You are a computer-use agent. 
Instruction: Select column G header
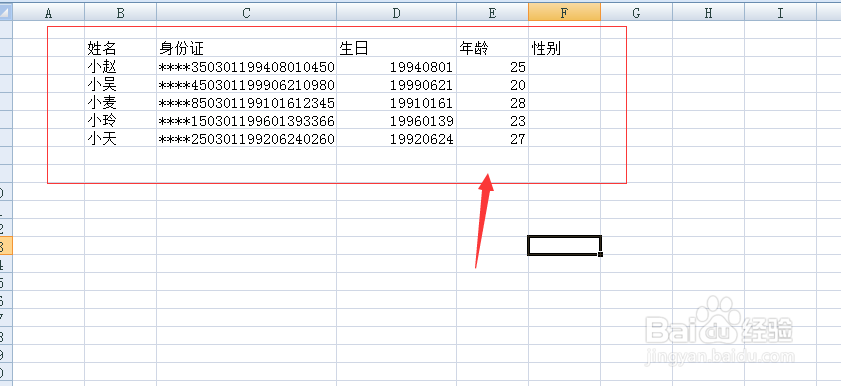point(636,13)
